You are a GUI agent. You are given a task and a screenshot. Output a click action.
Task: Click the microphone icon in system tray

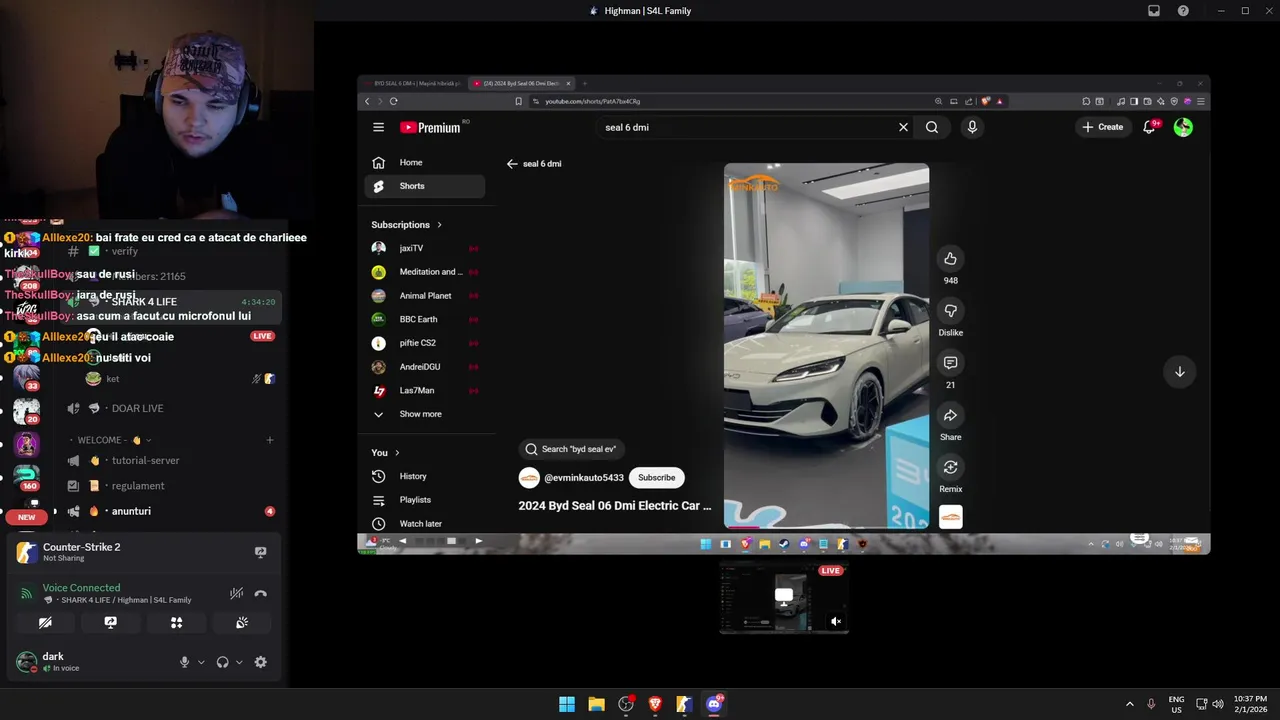click(x=1151, y=704)
